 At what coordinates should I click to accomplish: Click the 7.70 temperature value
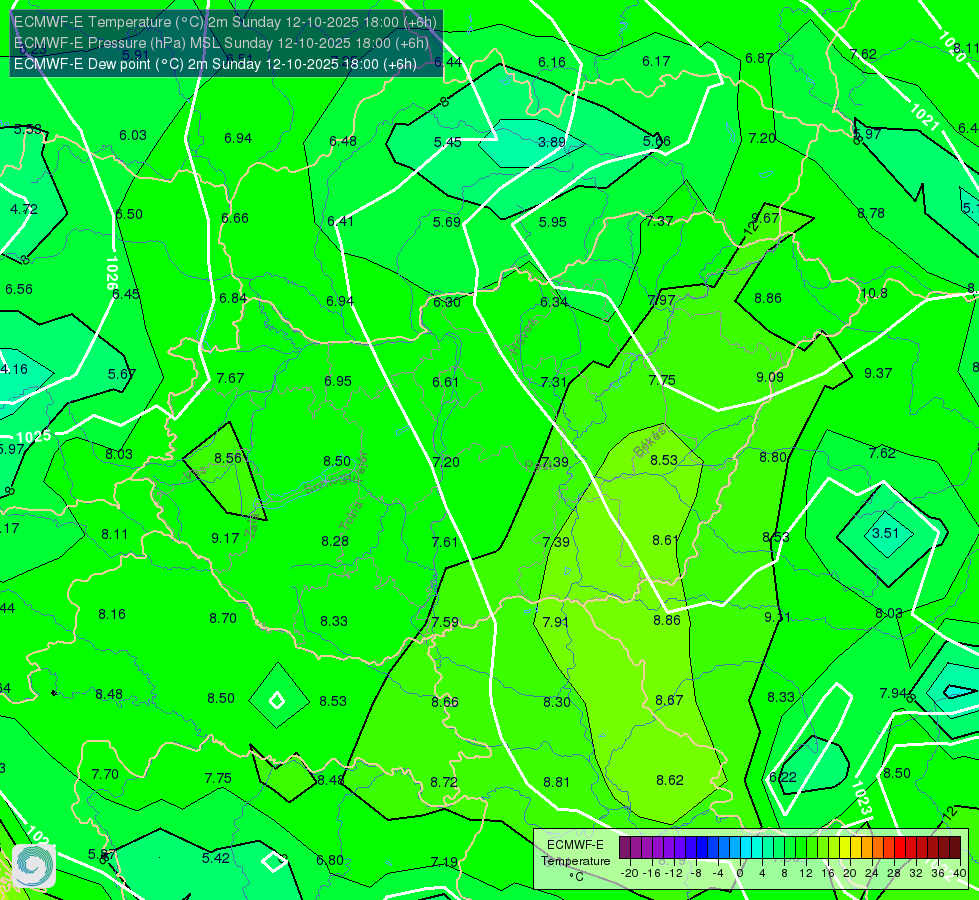(105, 774)
